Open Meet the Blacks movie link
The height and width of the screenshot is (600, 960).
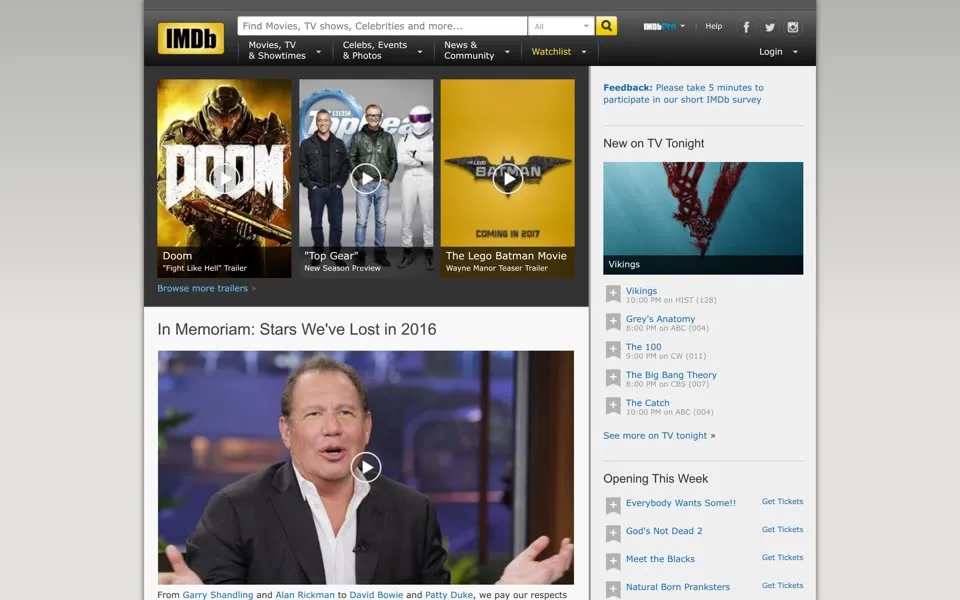click(x=660, y=559)
